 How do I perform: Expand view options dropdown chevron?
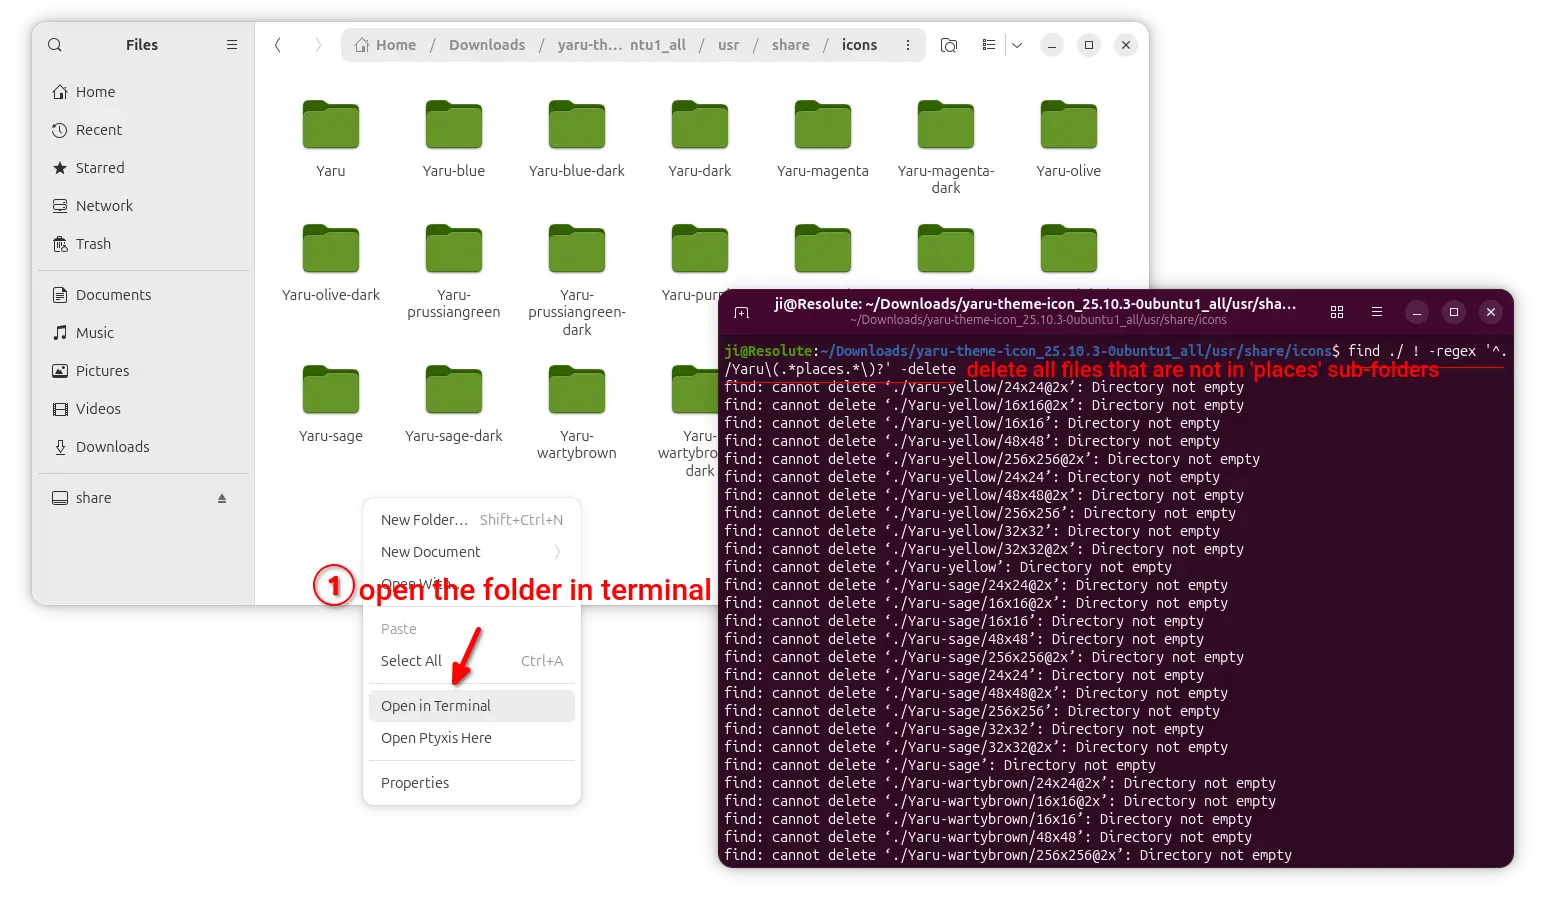point(1017,45)
